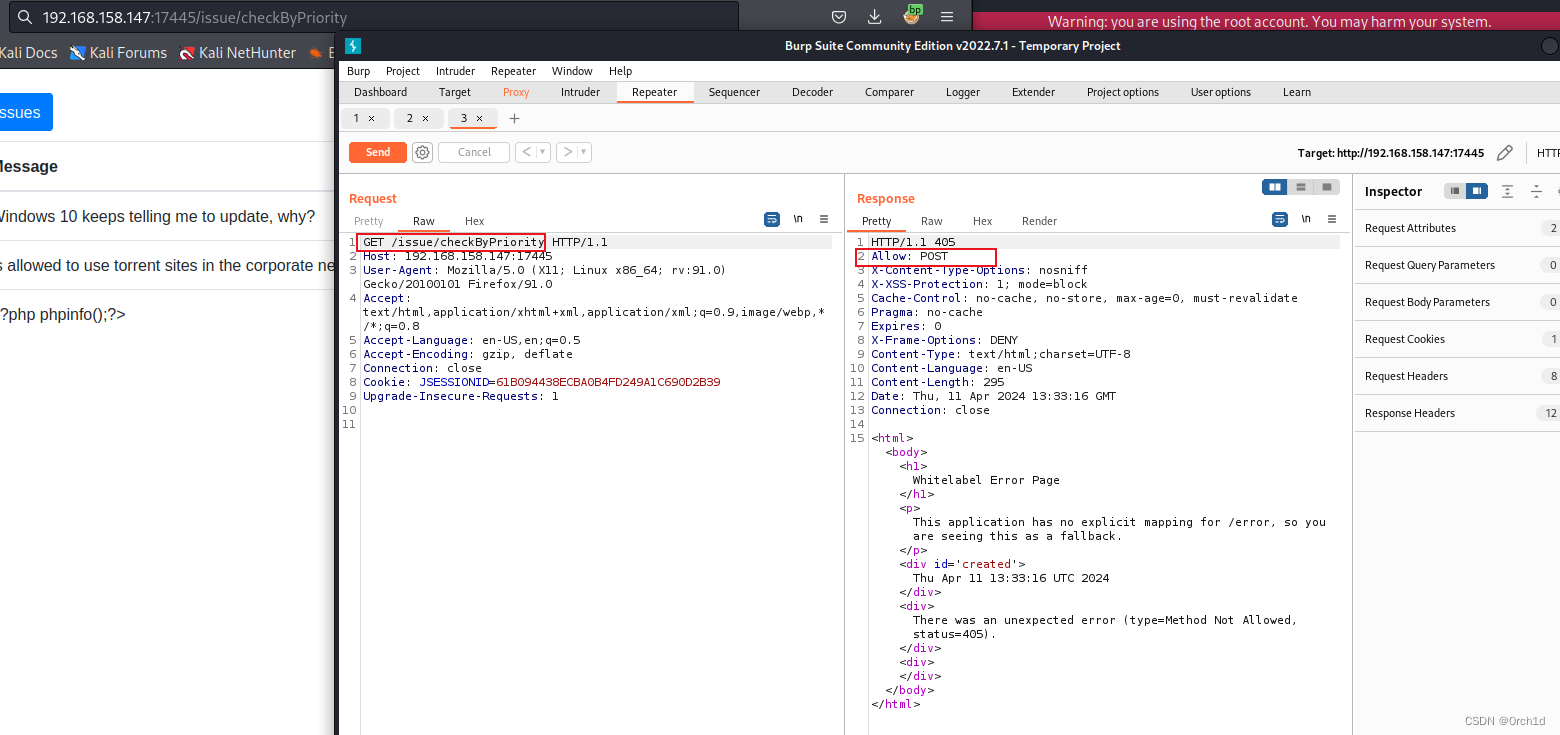Expand all Inspector sections icon

[1508, 191]
